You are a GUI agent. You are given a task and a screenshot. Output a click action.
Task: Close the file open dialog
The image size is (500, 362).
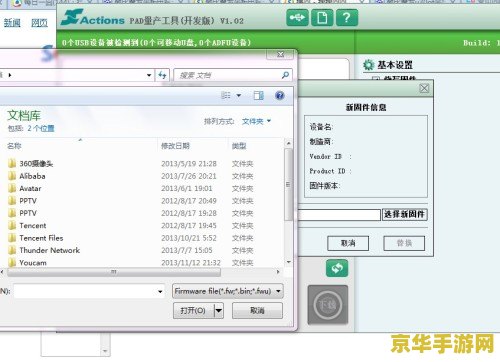[x=280, y=54]
